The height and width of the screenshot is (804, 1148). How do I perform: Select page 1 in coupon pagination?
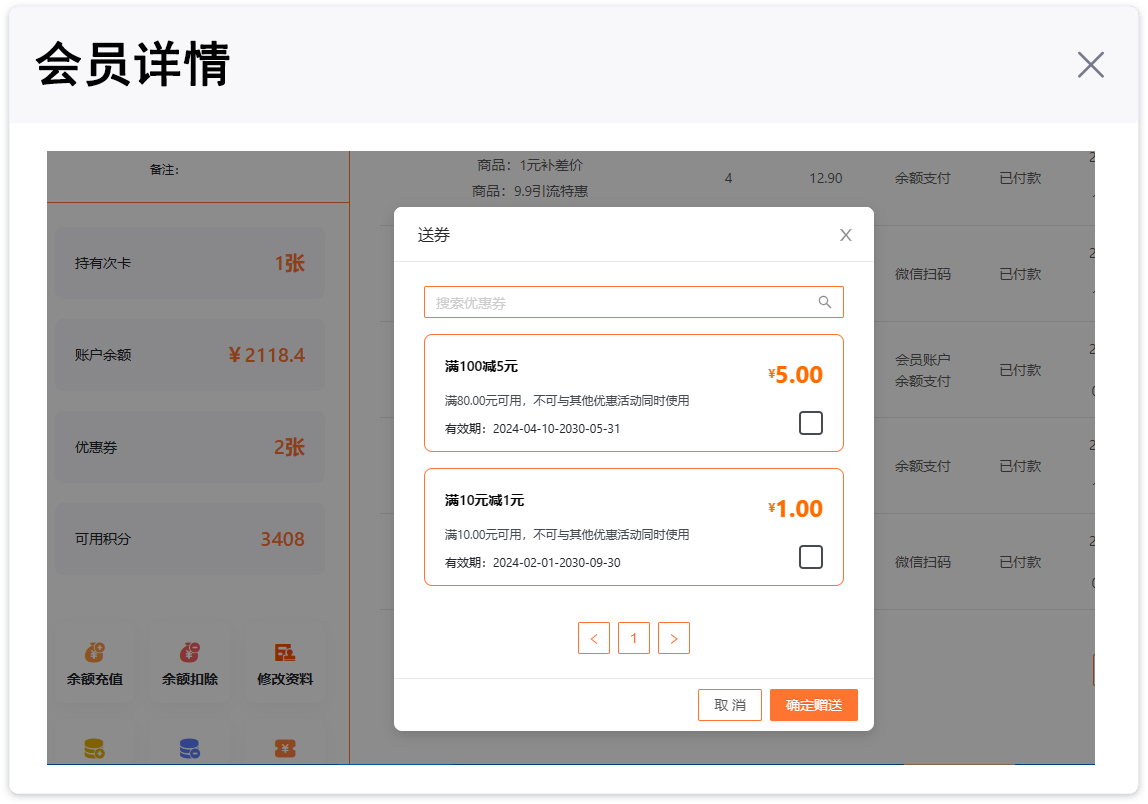pyautogui.click(x=634, y=638)
